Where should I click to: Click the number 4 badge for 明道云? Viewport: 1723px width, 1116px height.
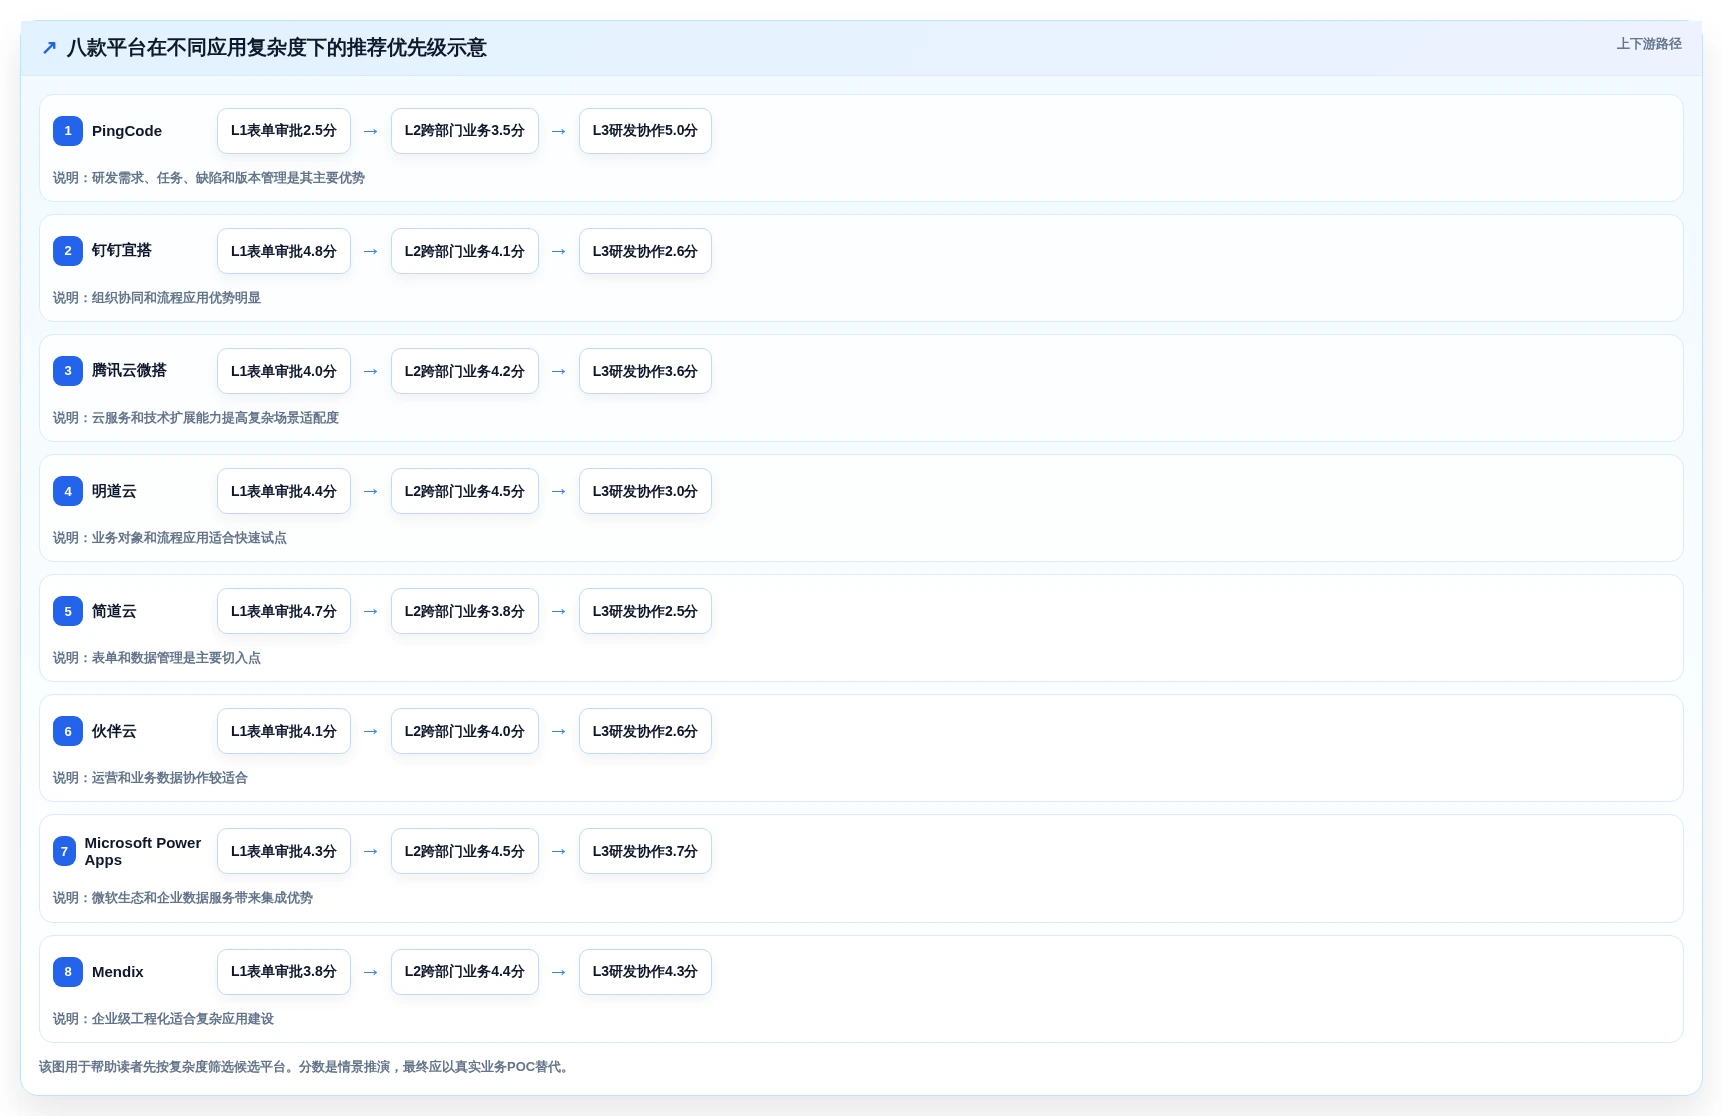[x=68, y=491]
